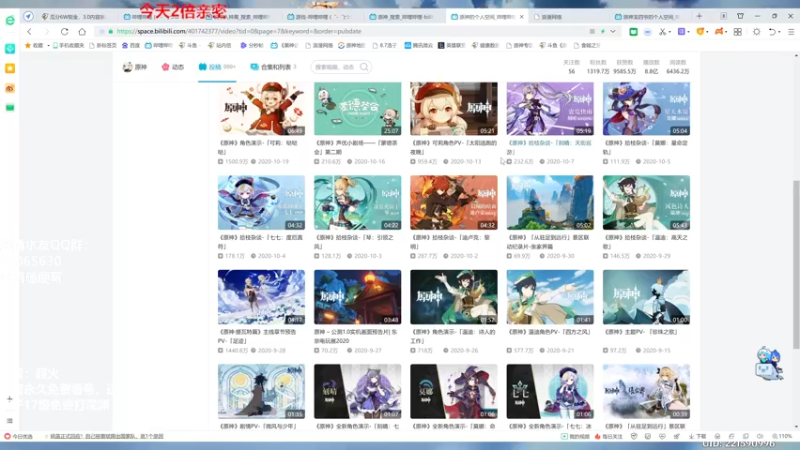Open the yellow star favorites sidebar icon
Screen dimensions: 800x450
[x=10, y=68]
